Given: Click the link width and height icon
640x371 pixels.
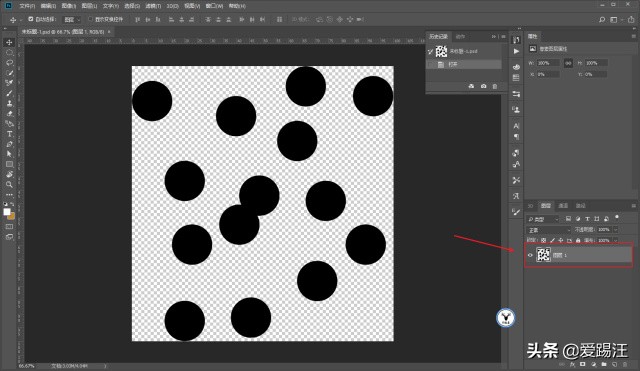Looking at the screenshot, I should [x=568, y=63].
